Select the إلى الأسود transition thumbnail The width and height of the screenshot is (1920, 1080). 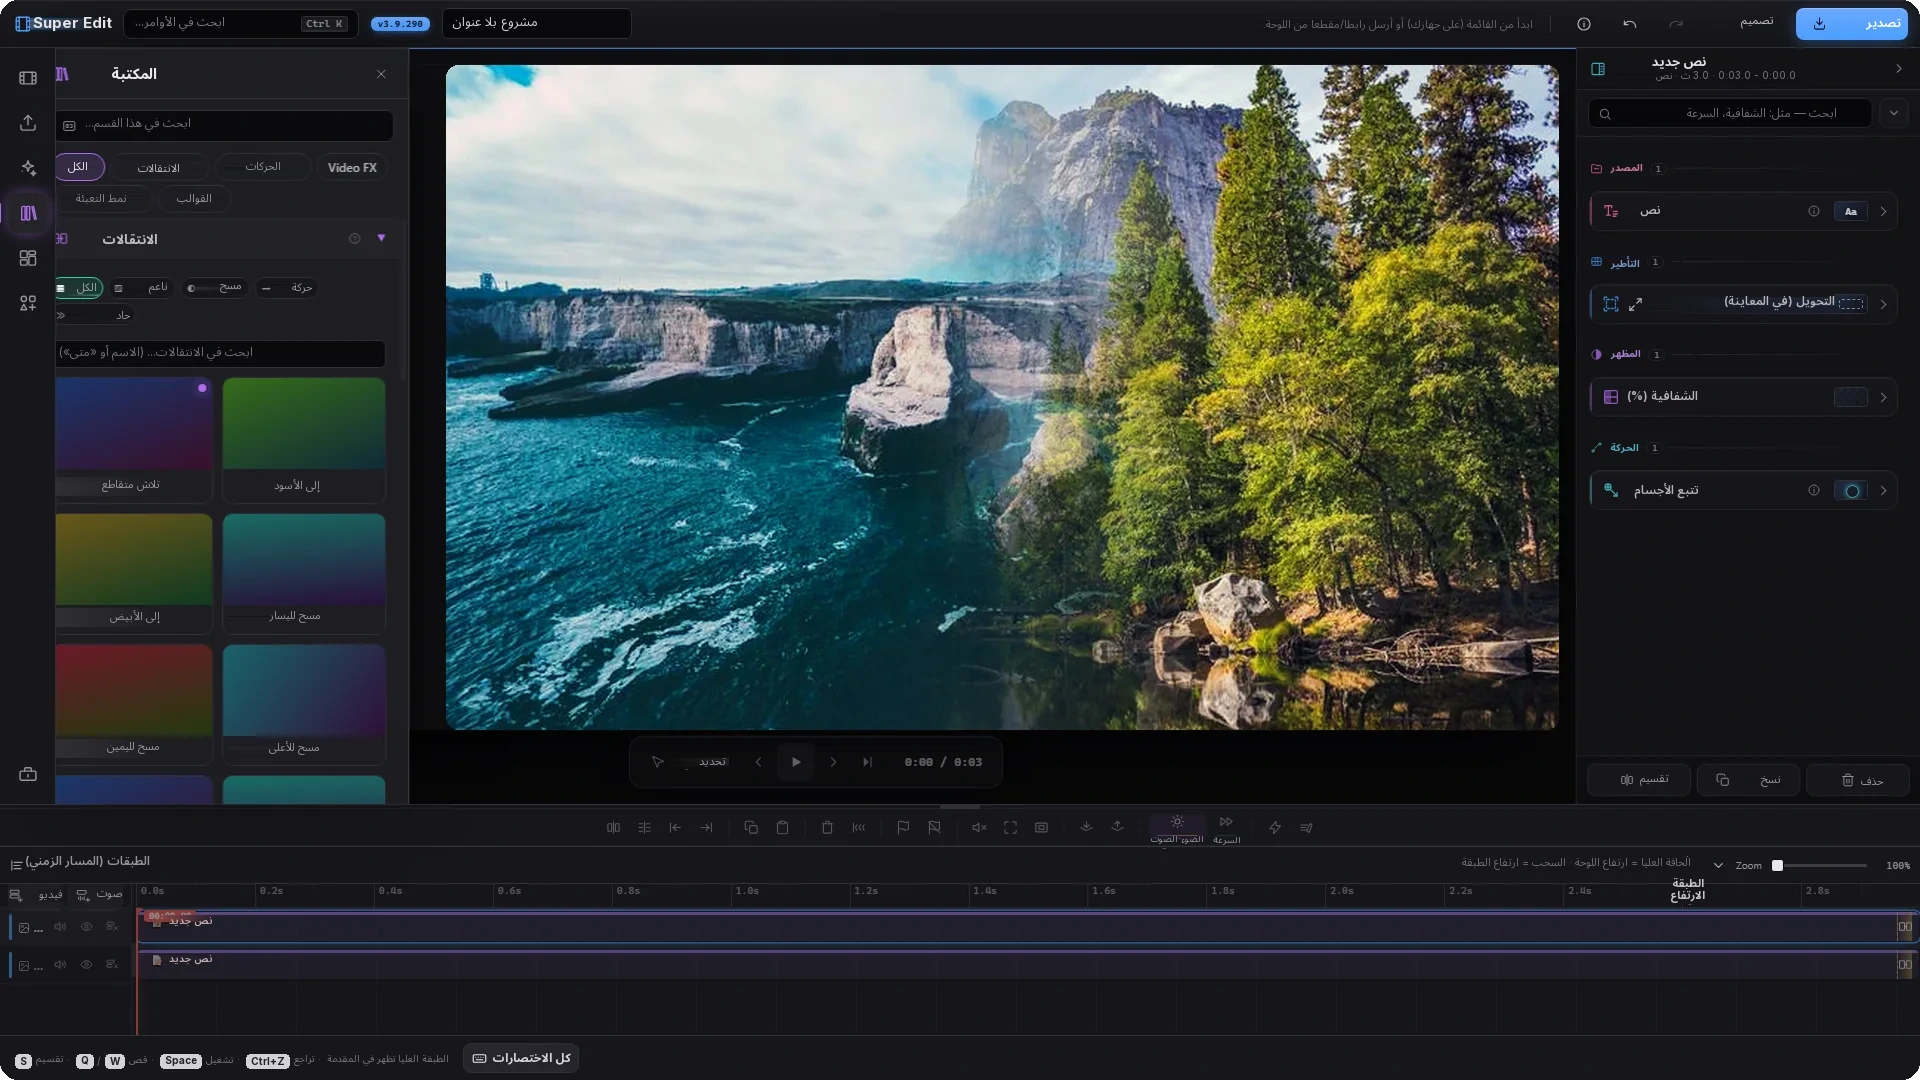click(304, 439)
